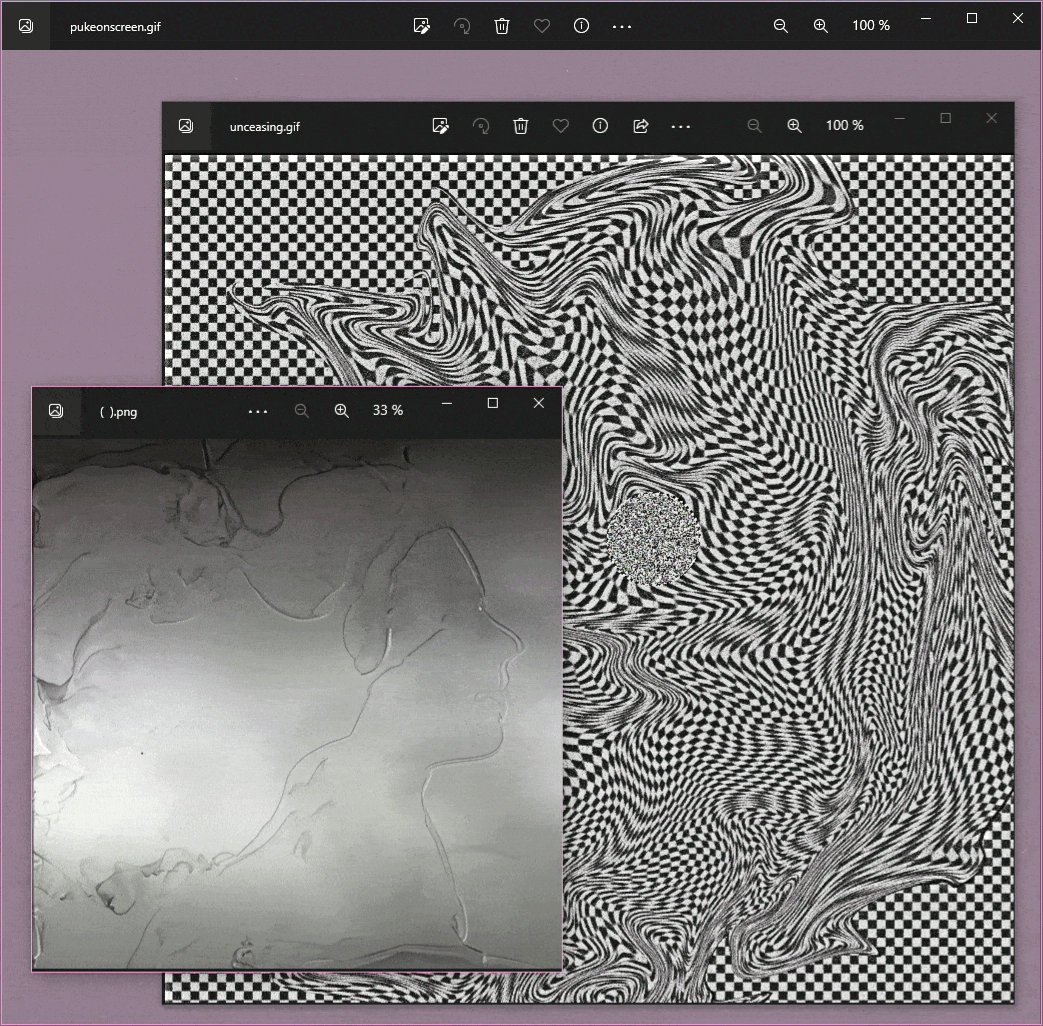Click Photos app icon in pukeonscreen.gif window
1043x1026 pixels.
26,26
